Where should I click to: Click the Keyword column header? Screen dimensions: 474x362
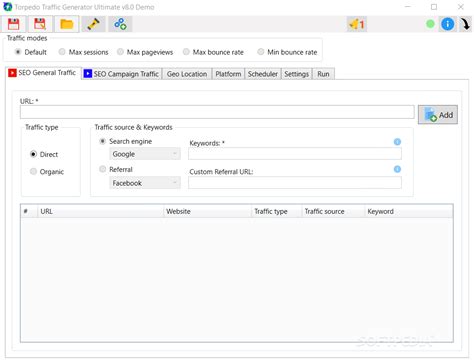(409, 211)
